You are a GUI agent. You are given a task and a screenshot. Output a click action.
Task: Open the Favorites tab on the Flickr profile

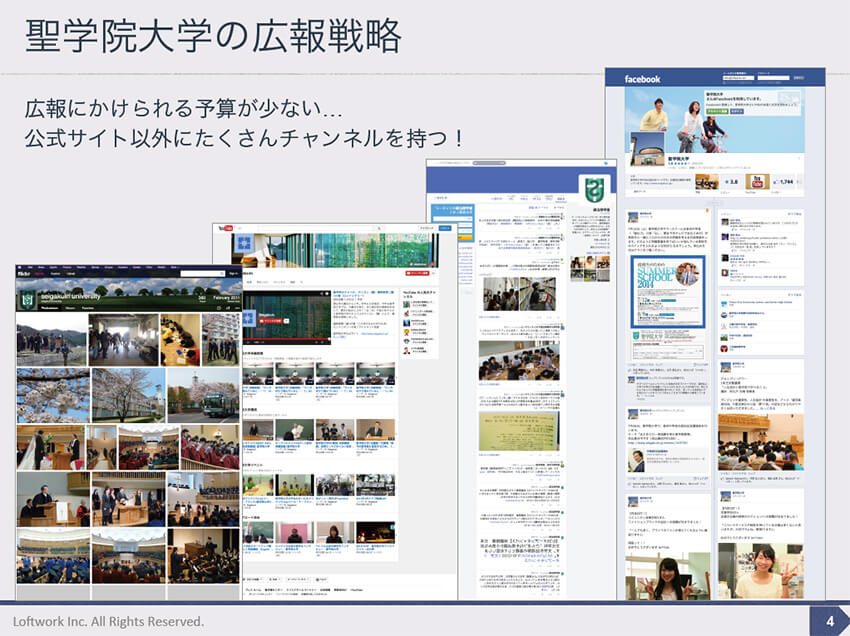[x=88, y=308]
